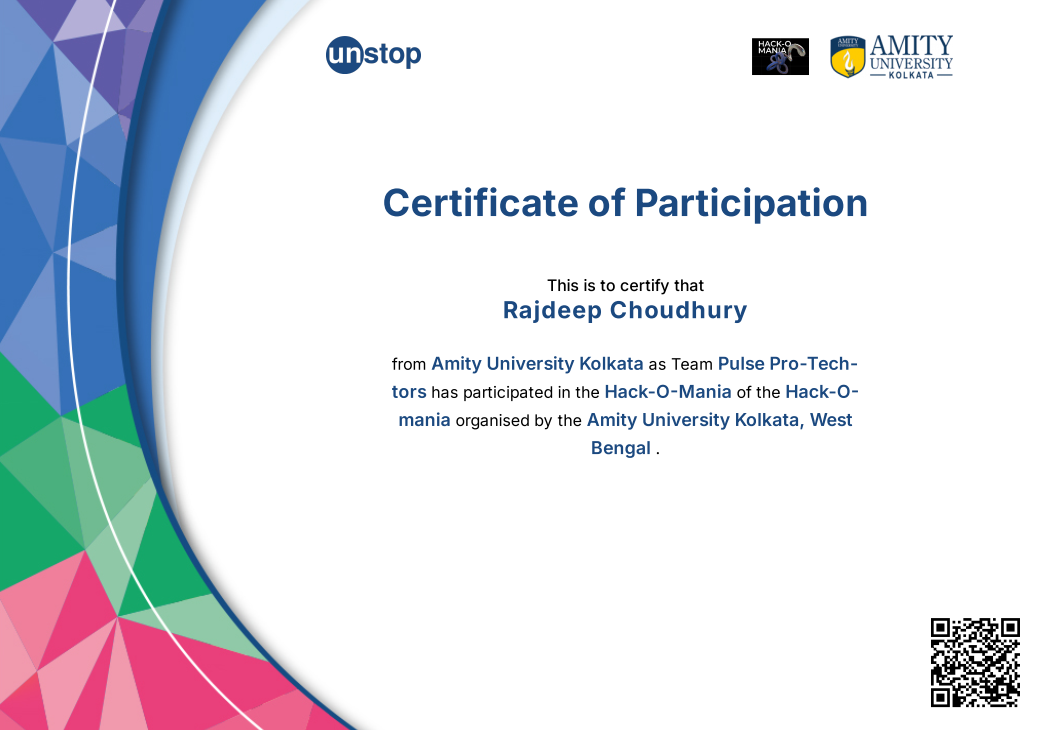This screenshot has height=730, width=1042.
Task: Click the word 'mania' before 'organised by'
Action: point(424,420)
